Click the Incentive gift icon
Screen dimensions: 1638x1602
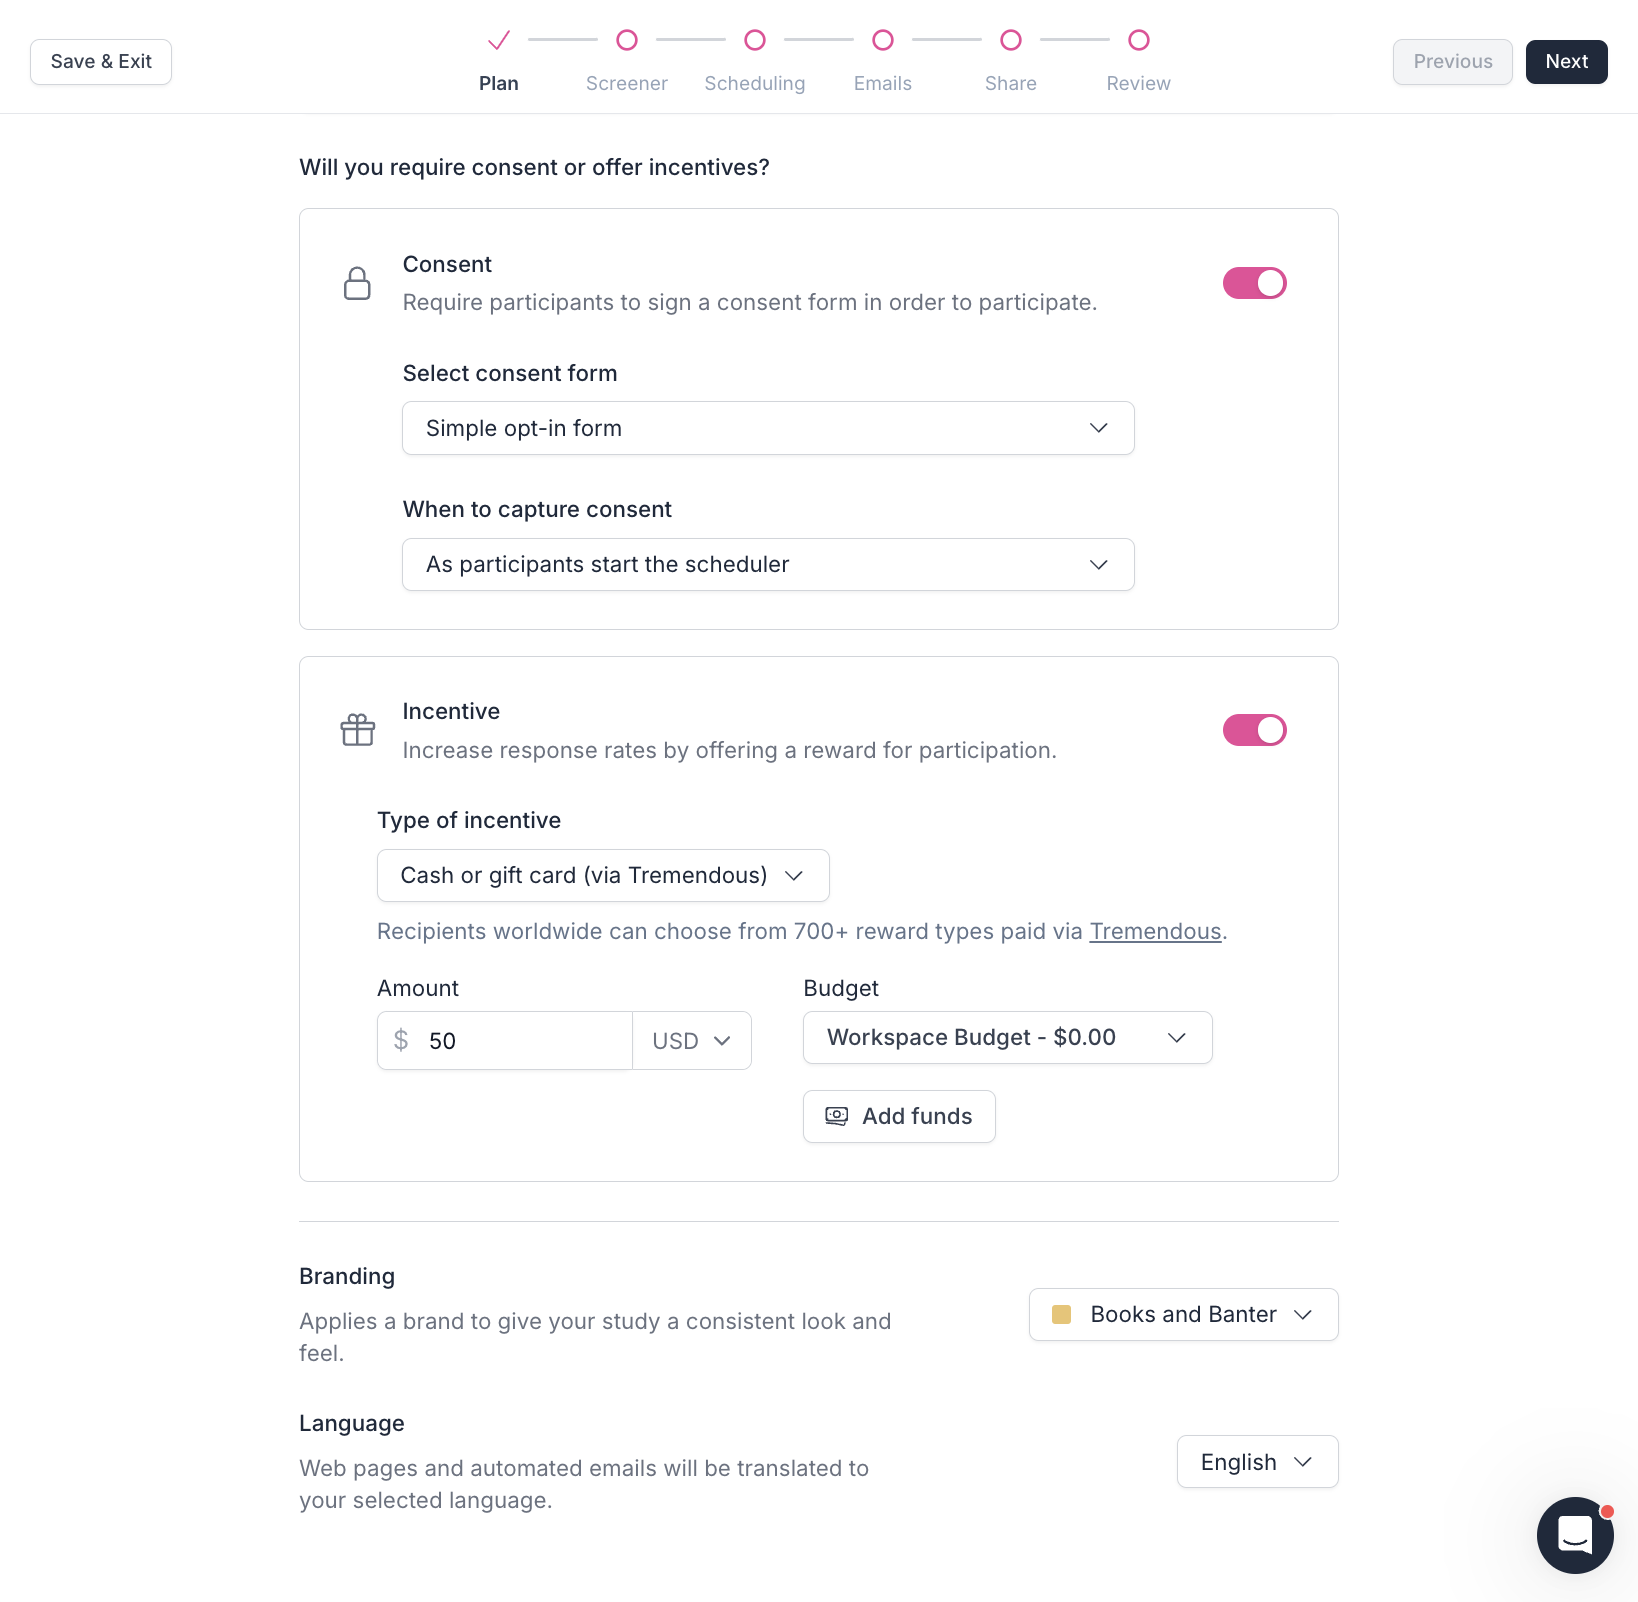pyautogui.click(x=357, y=730)
